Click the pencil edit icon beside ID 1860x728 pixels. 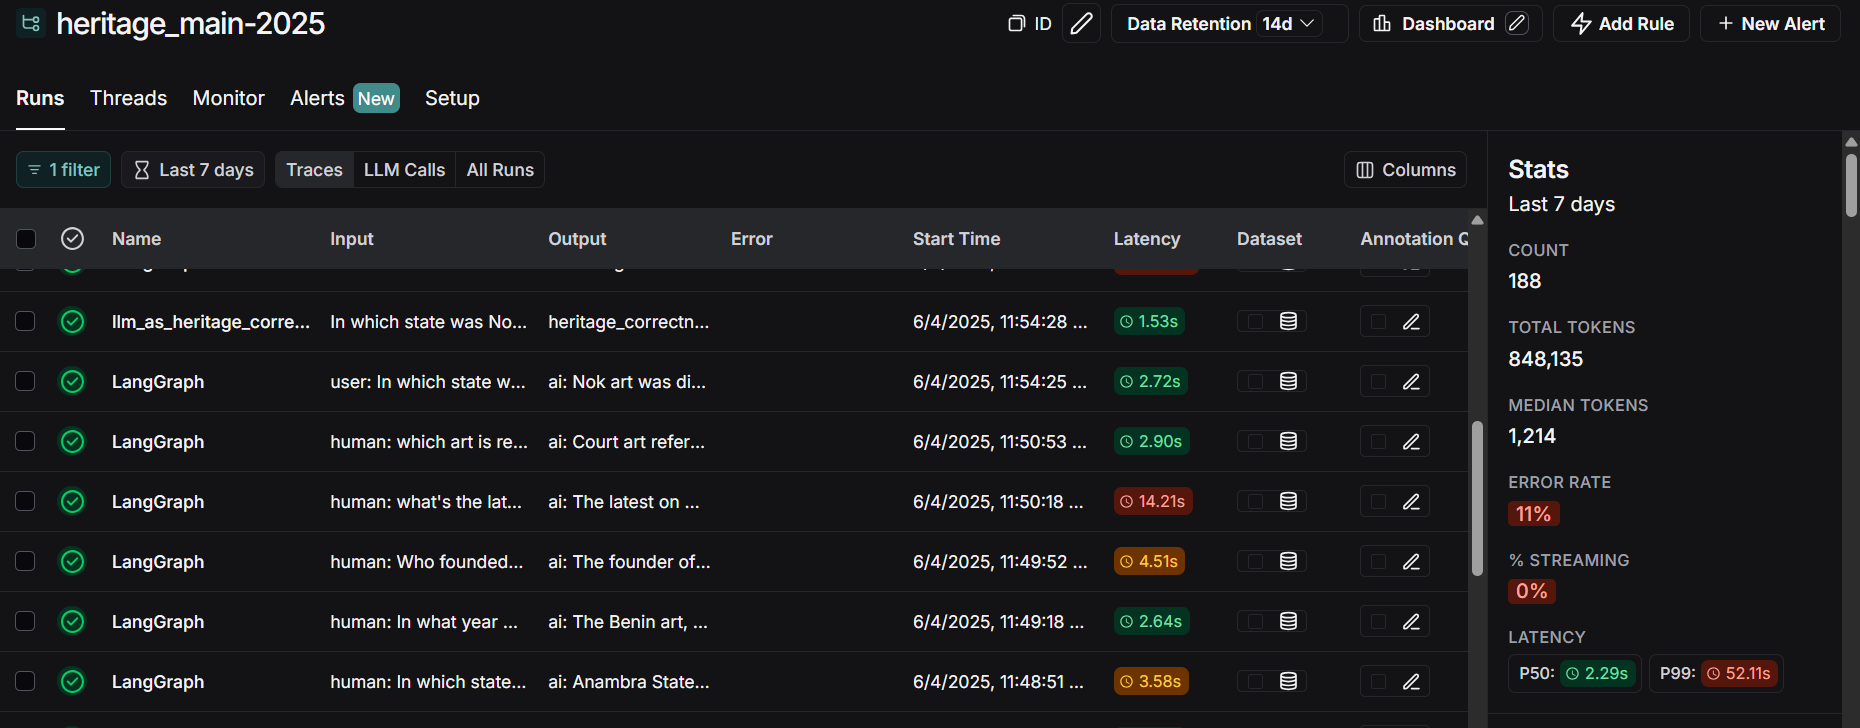pos(1081,24)
